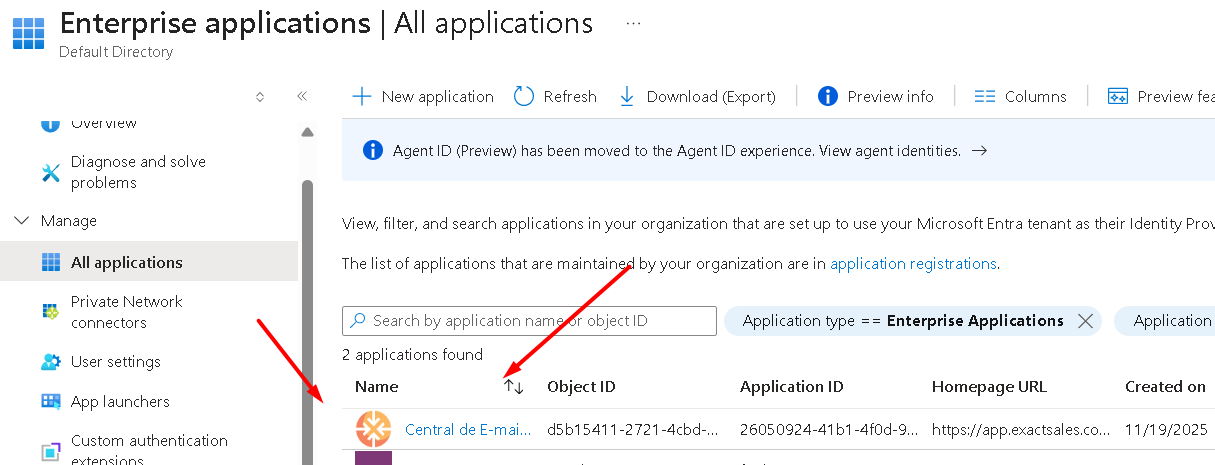
Task: Click the Preview features icon
Action: tap(1118, 96)
